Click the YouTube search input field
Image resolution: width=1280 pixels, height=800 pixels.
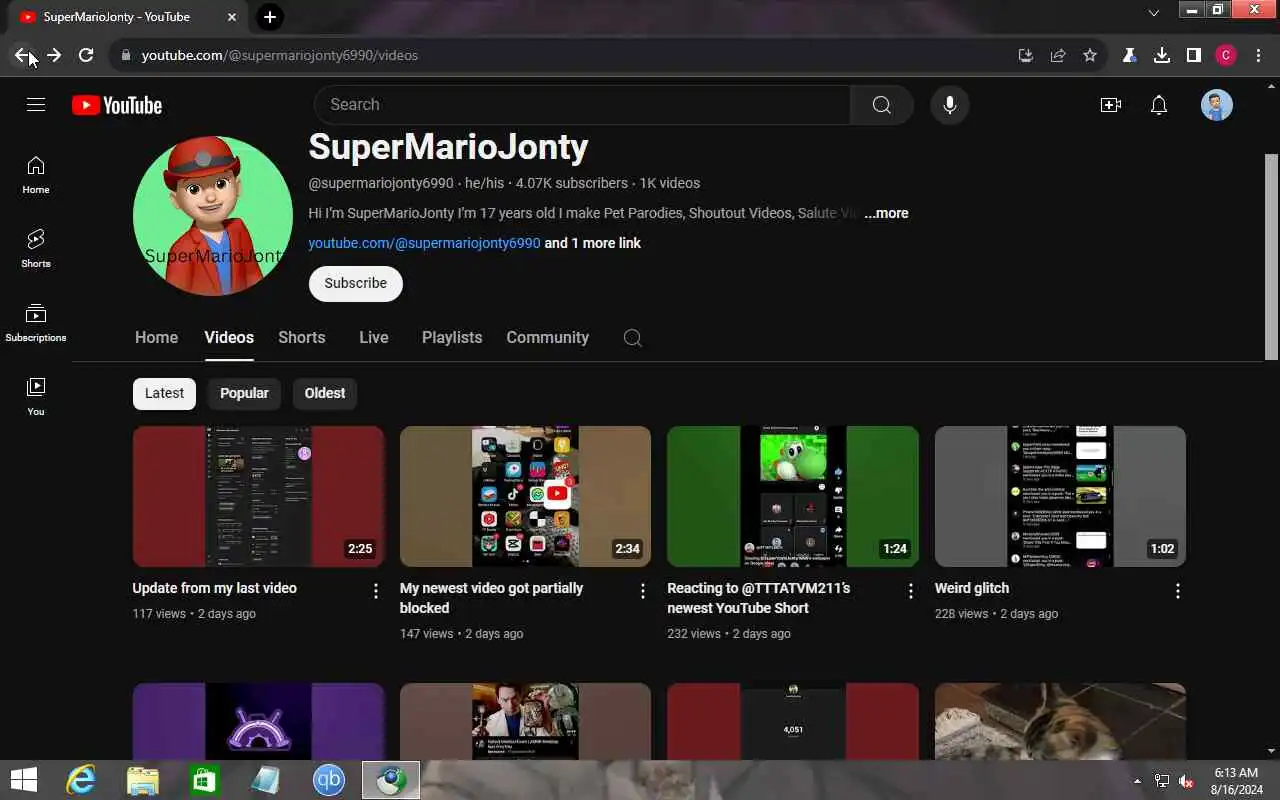point(582,105)
